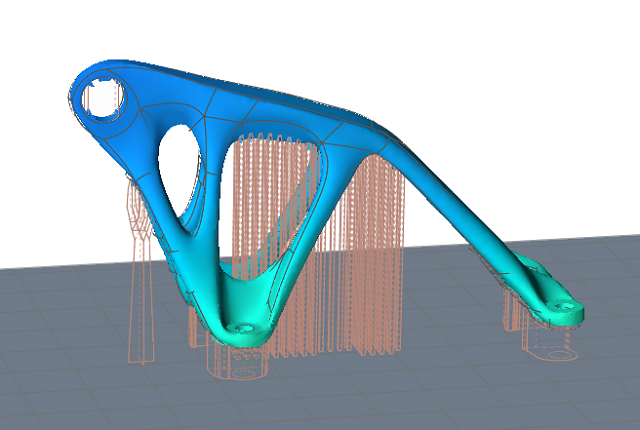Select the wireframe support column below circular boss
This screenshot has width=640, height=430.
[140, 290]
